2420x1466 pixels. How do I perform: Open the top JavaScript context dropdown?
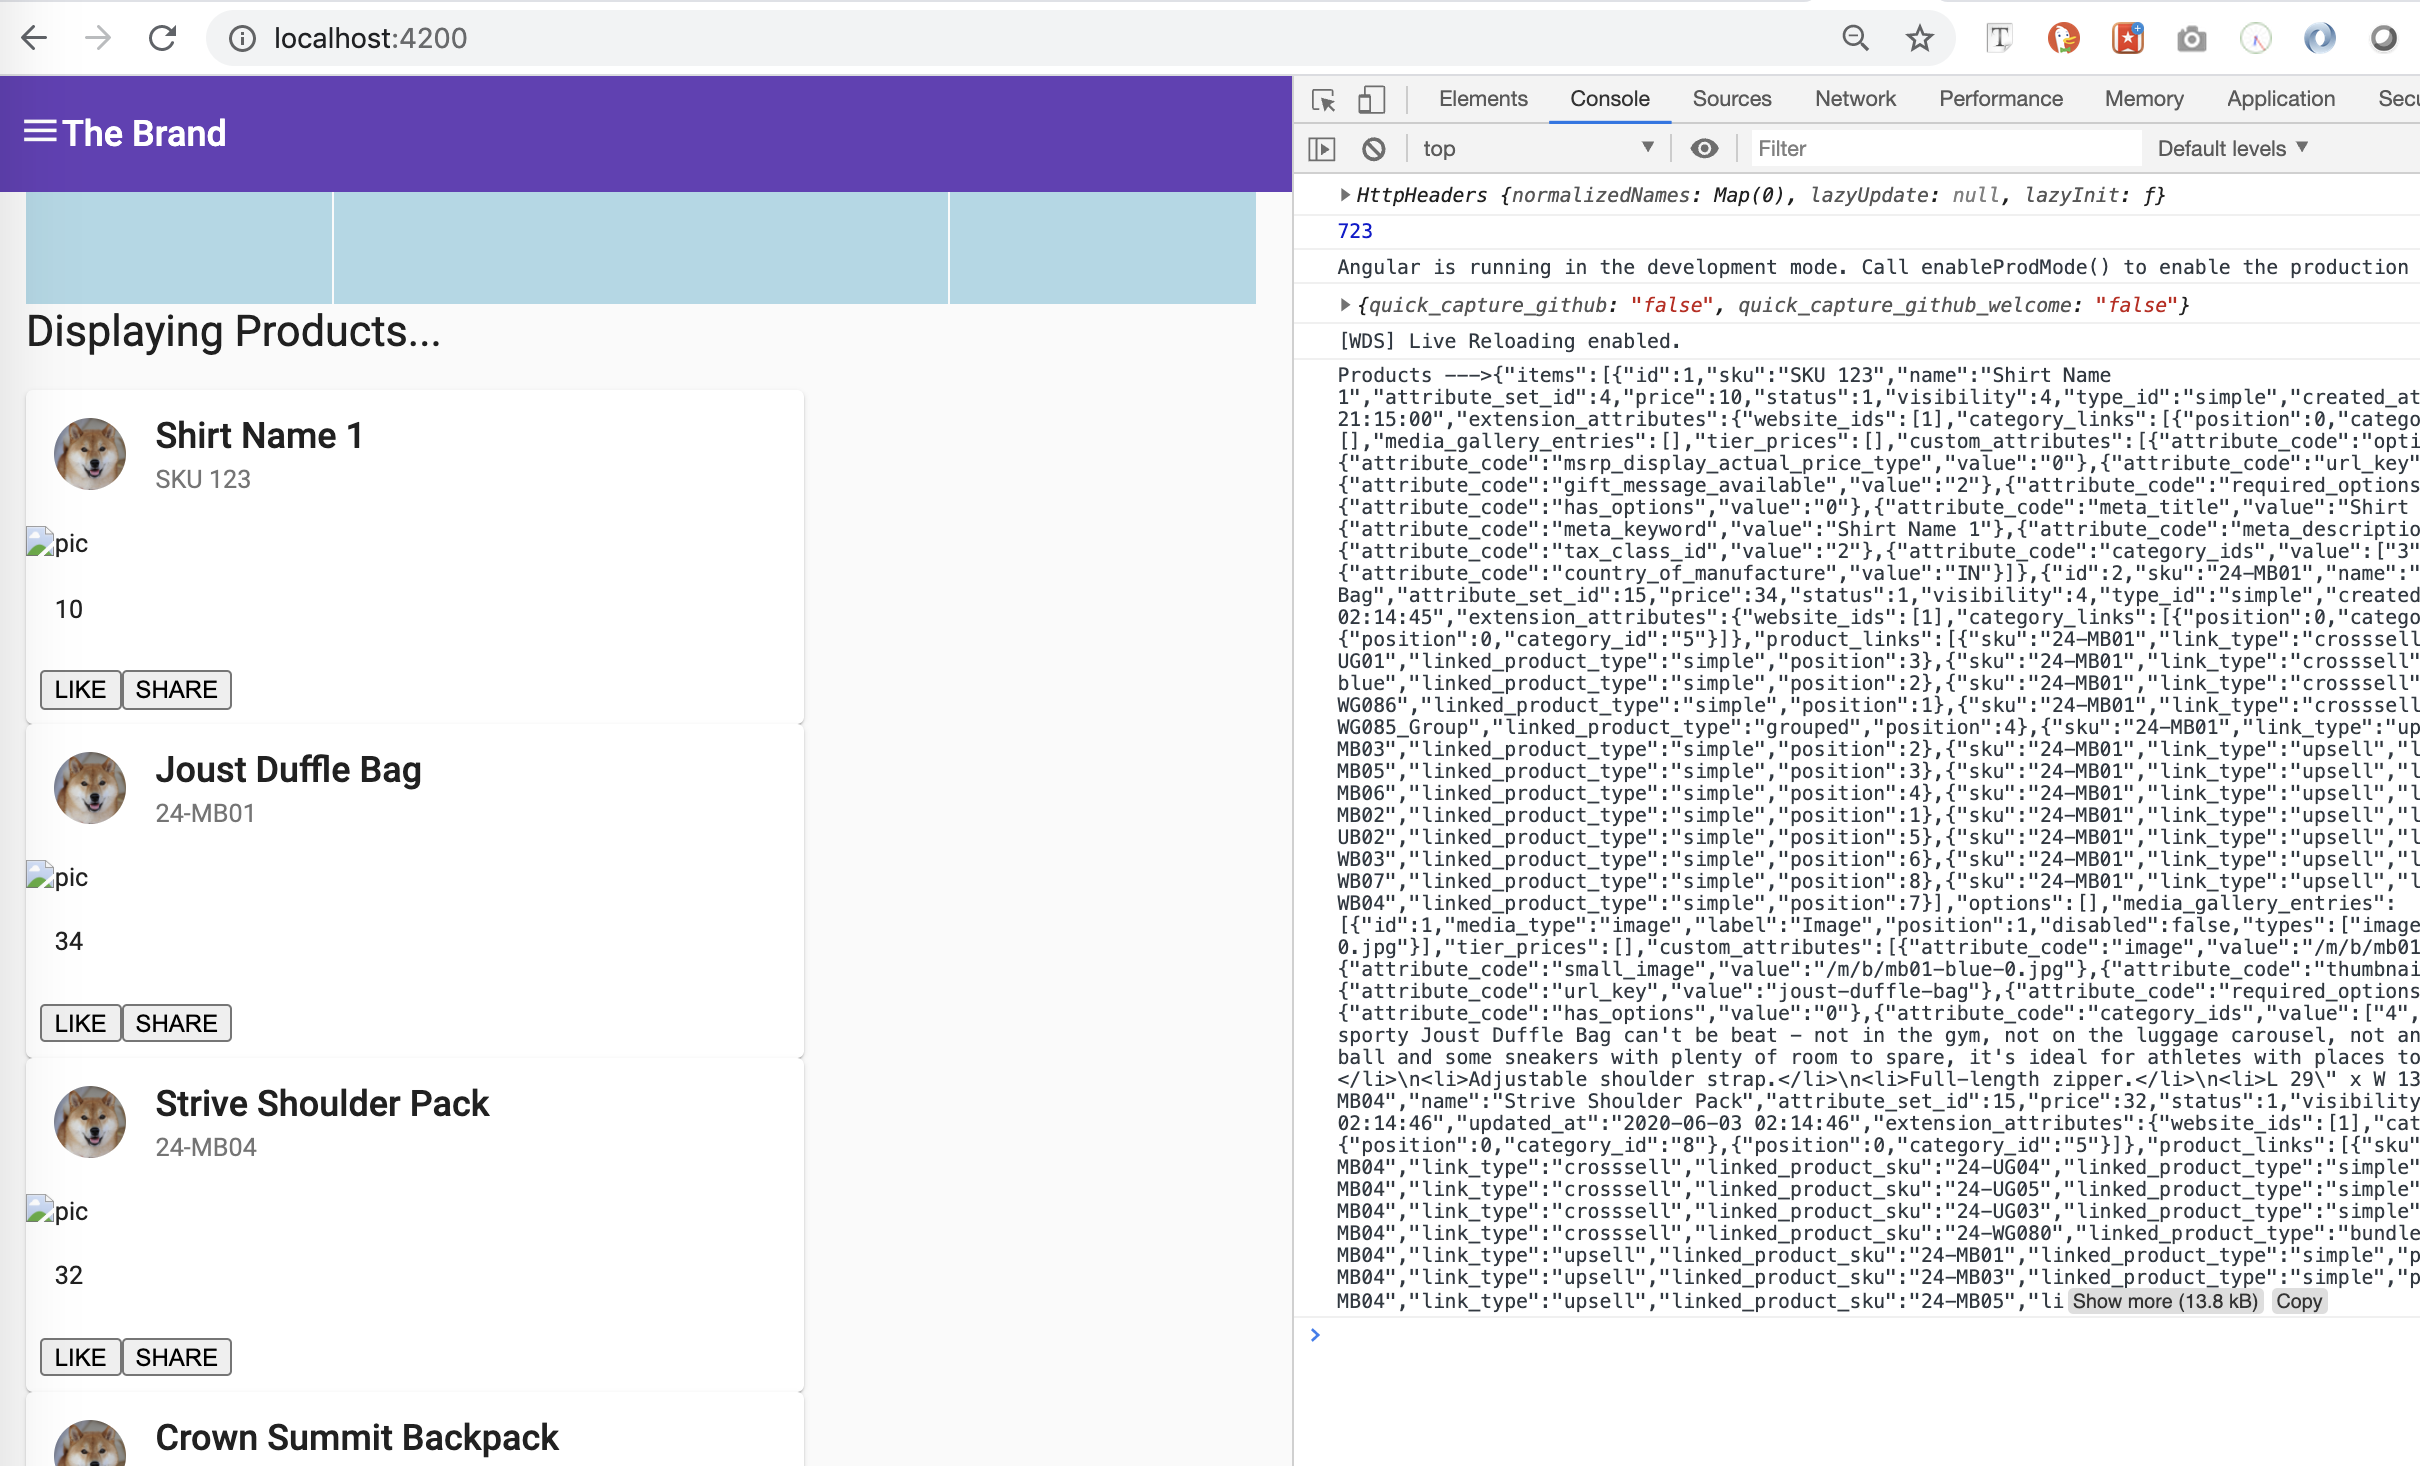[1536, 149]
